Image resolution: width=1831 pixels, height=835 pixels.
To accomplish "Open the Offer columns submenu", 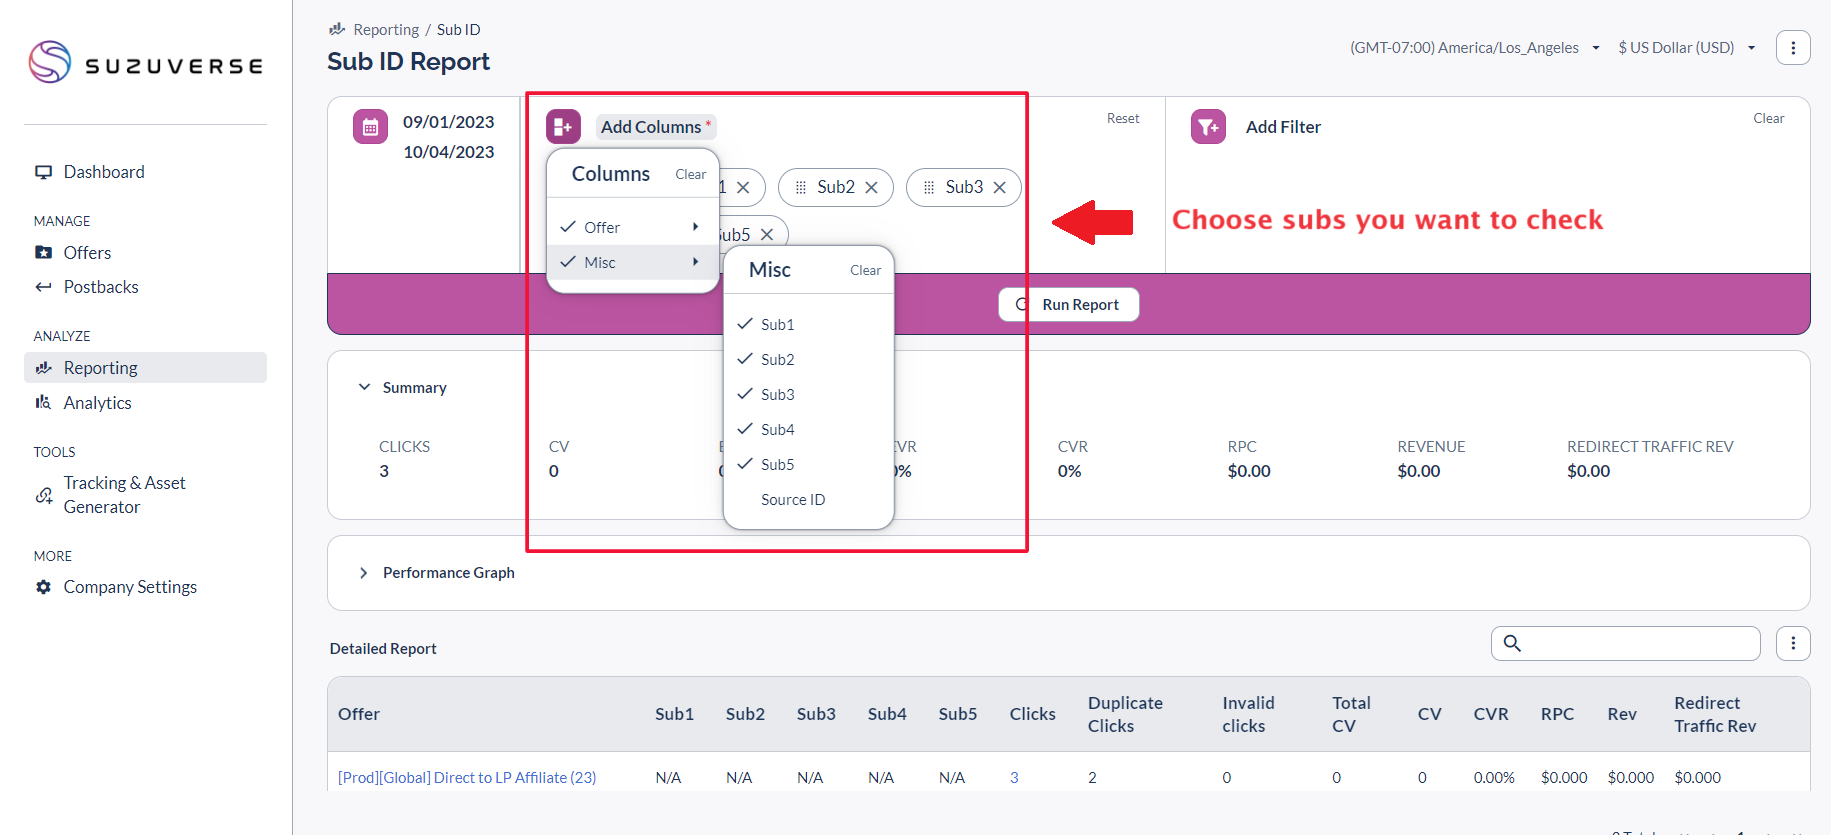I will click(632, 228).
